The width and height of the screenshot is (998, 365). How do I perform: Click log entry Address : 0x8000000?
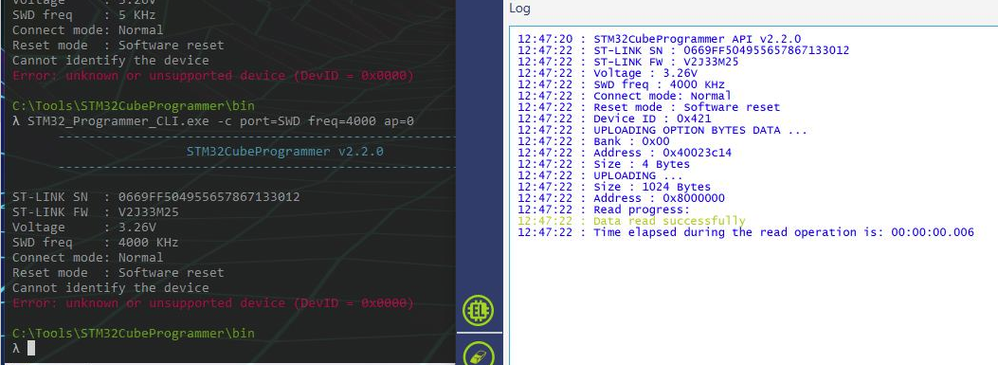pos(621,198)
